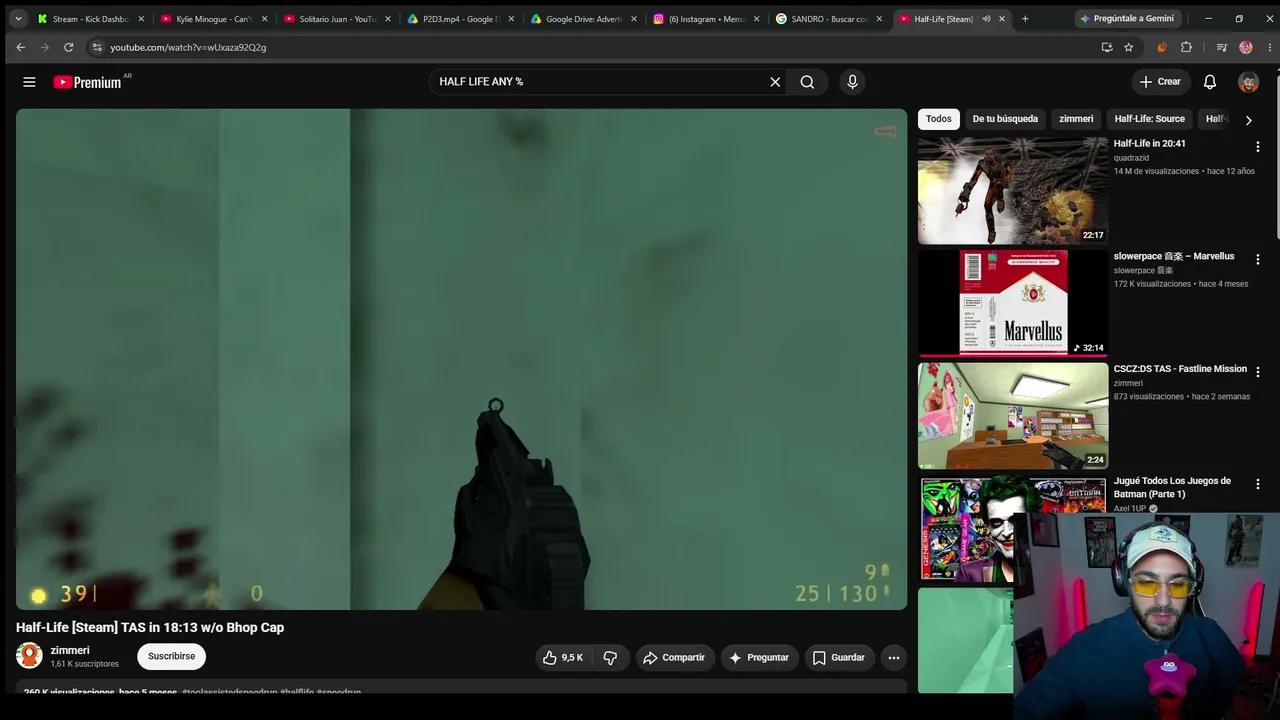Filter by Half-Life: Source chip
The width and height of the screenshot is (1280, 720).
1150,119
